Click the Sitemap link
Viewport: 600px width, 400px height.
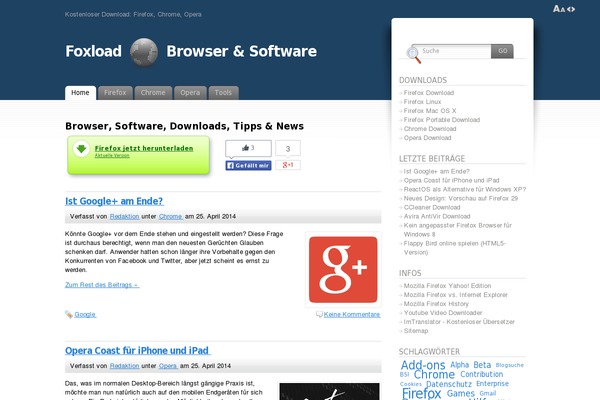coord(416,331)
